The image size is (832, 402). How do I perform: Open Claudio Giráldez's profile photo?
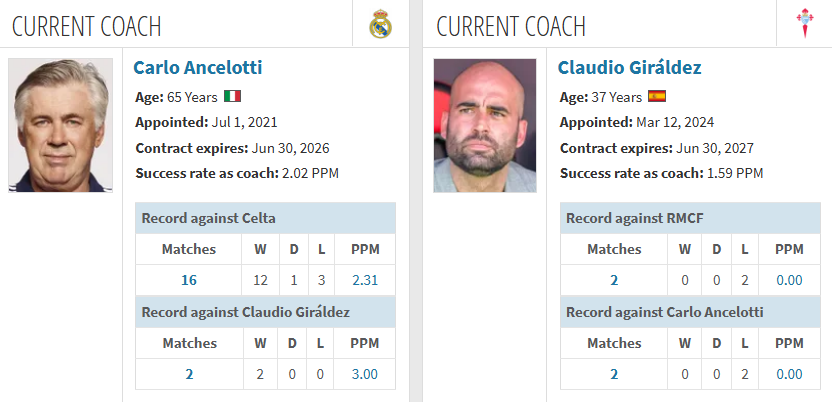click(485, 125)
